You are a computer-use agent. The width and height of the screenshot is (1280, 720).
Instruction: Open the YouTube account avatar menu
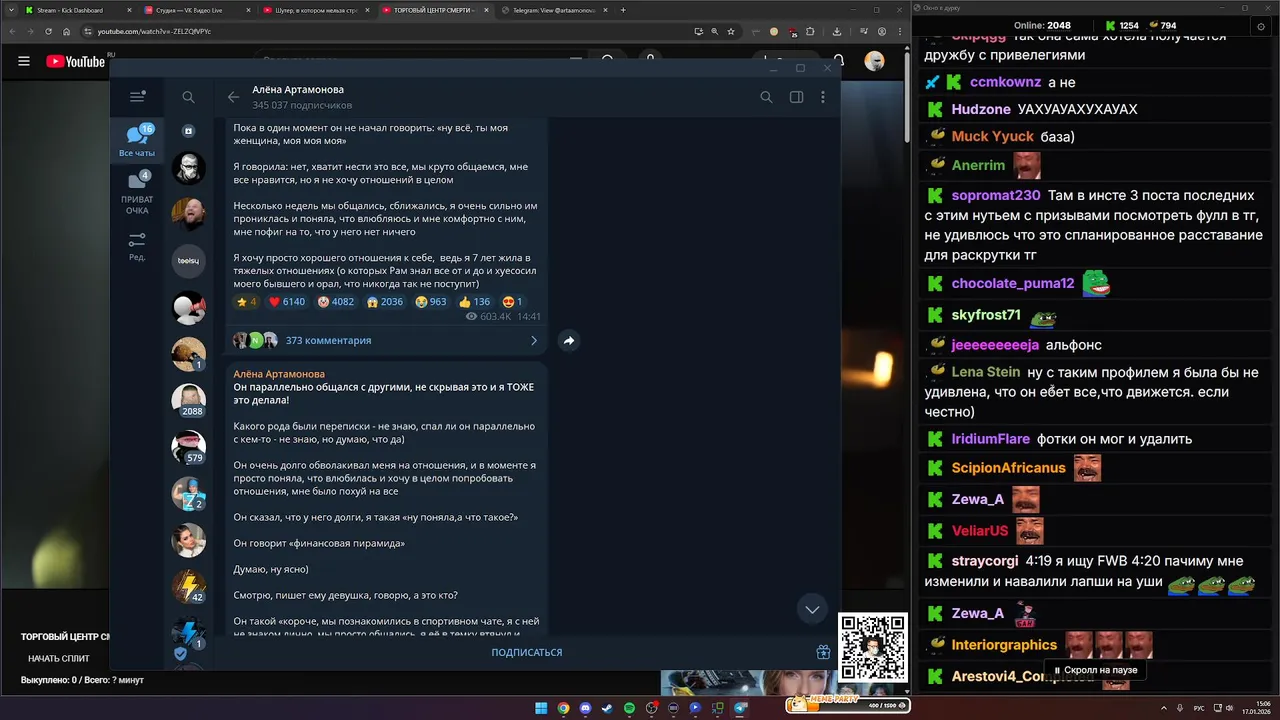coord(874,61)
